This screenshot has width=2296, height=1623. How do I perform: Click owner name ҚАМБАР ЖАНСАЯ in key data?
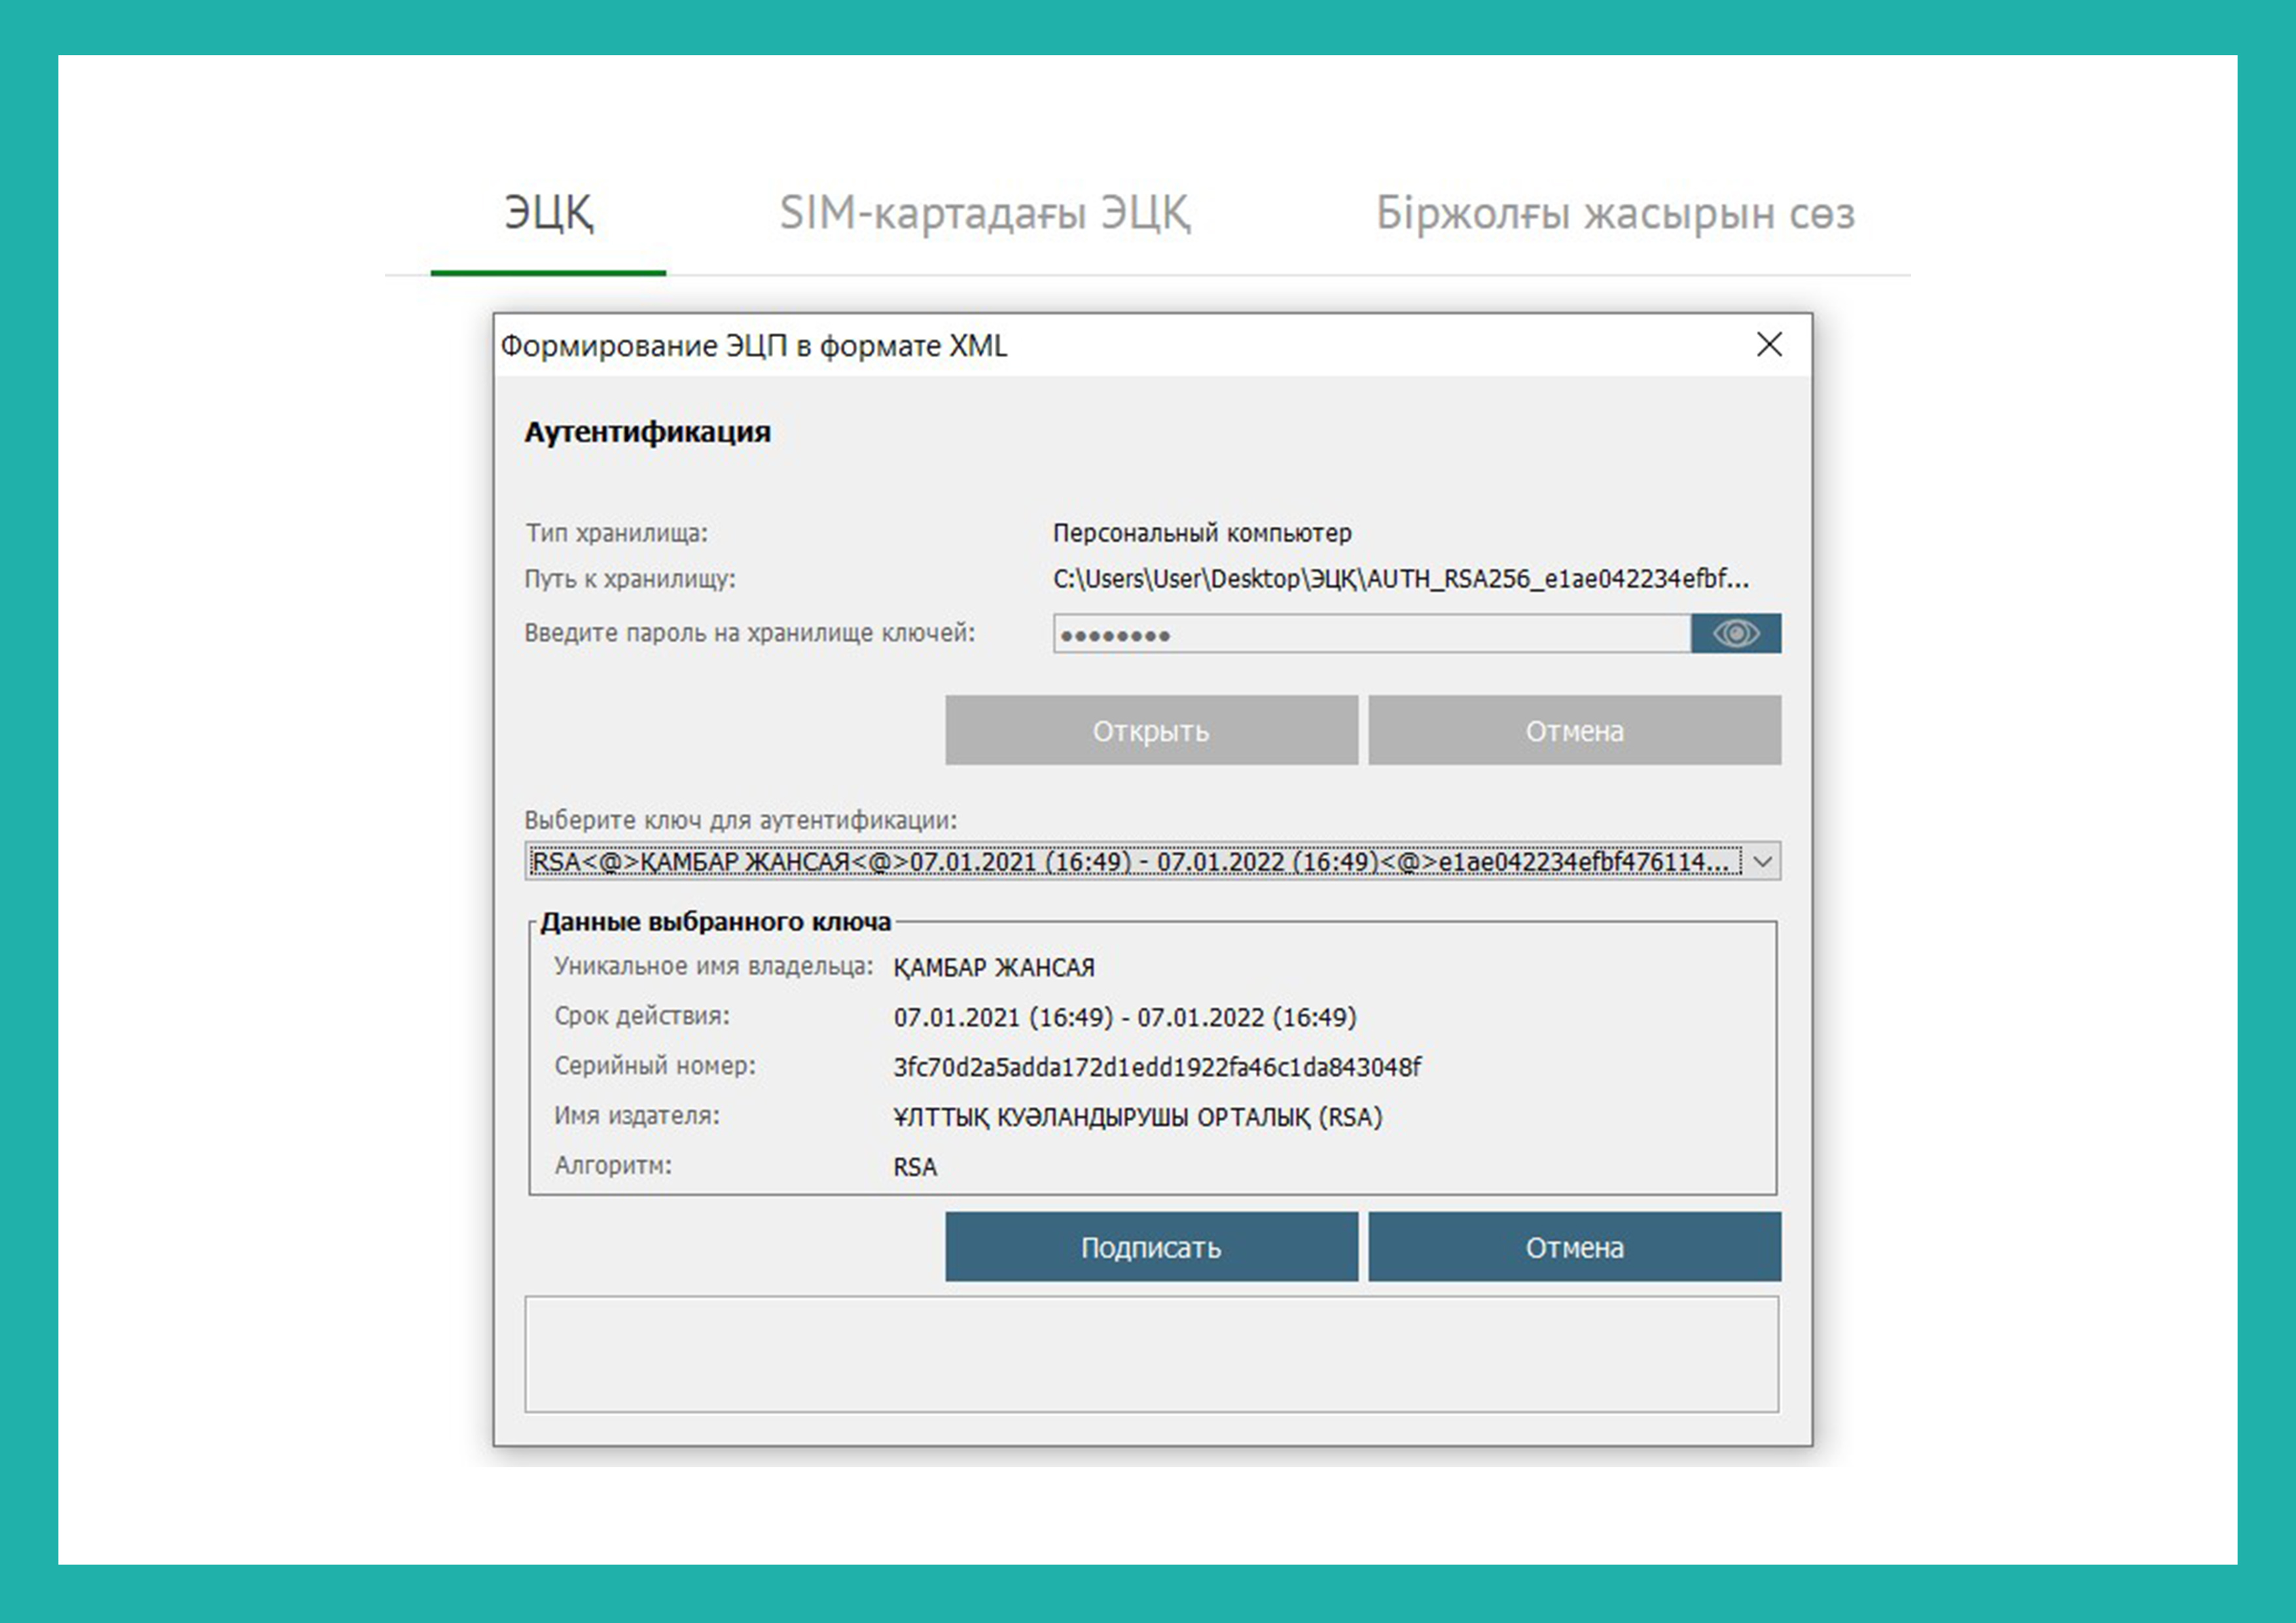click(x=994, y=967)
